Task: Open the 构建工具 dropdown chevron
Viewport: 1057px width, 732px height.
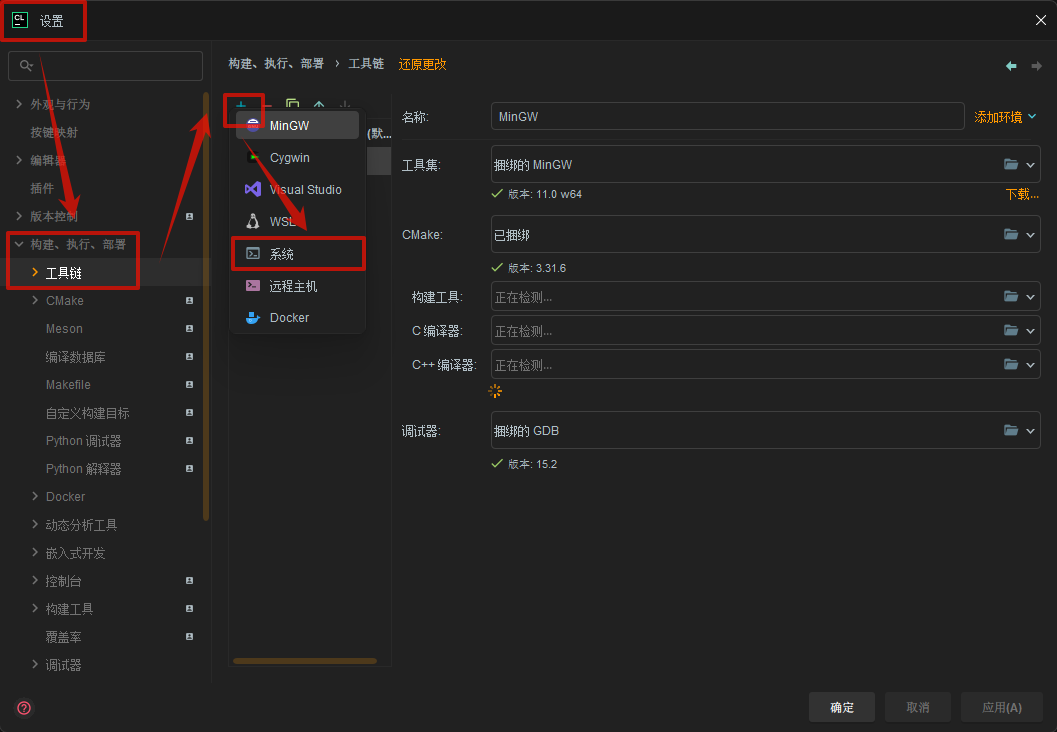Action: (1030, 297)
